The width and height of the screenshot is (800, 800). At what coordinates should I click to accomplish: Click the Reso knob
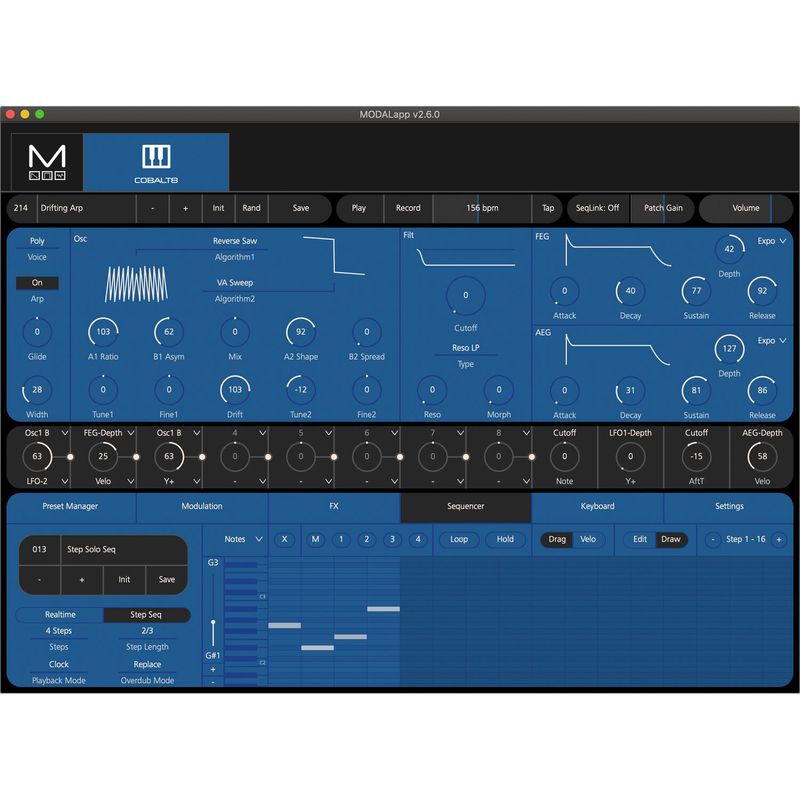[432, 390]
